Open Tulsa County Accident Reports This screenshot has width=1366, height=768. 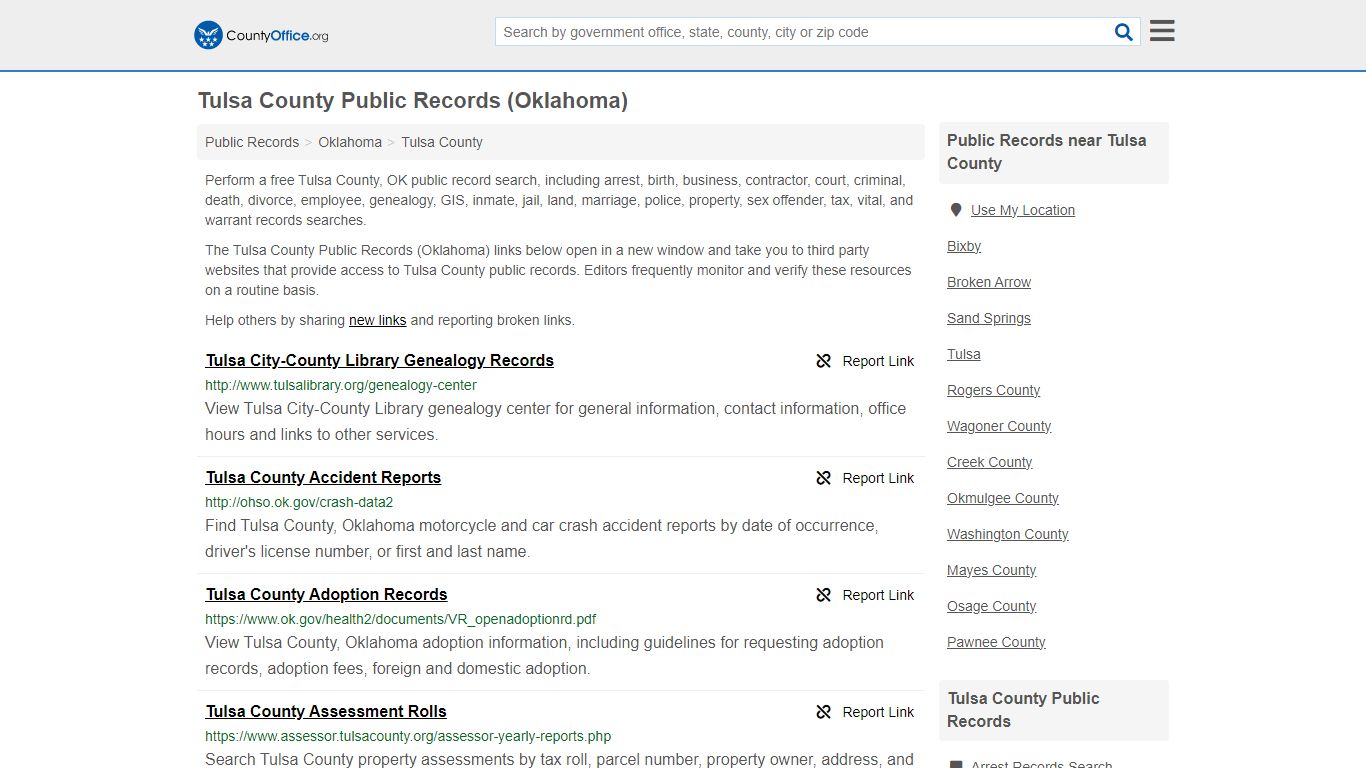point(323,477)
